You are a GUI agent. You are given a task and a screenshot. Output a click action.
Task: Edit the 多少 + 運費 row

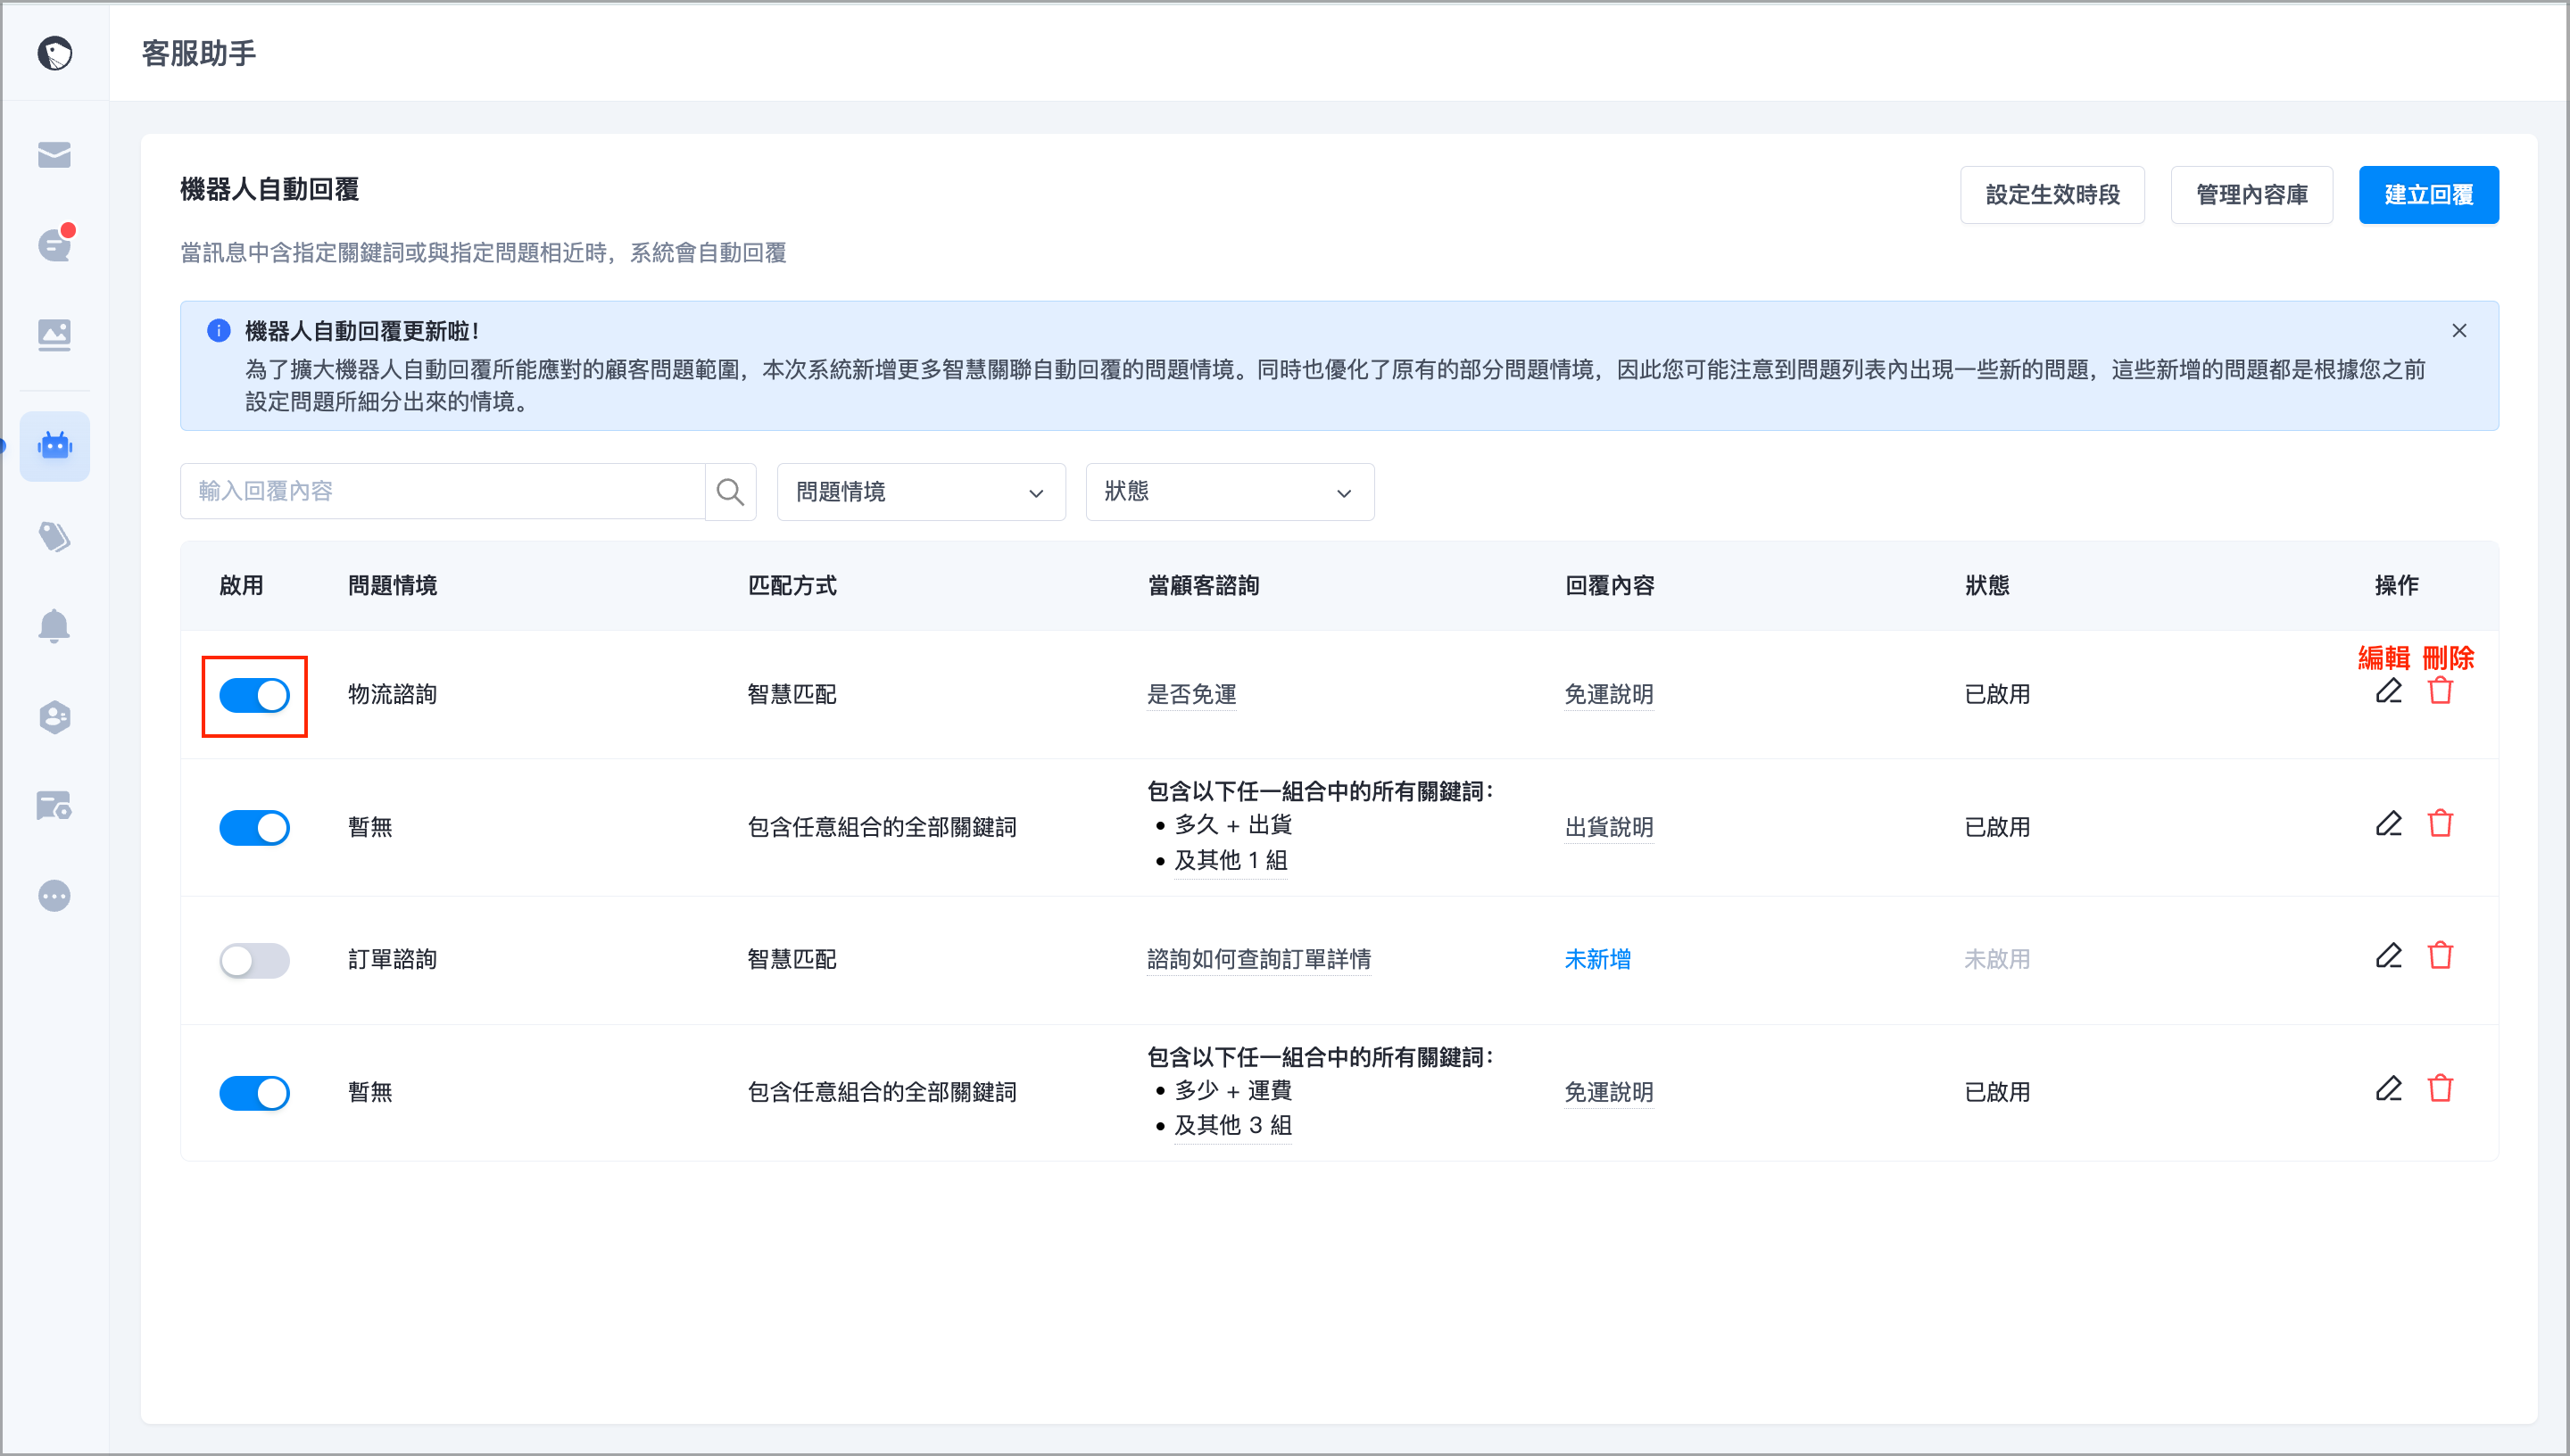[x=2389, y=1089]
